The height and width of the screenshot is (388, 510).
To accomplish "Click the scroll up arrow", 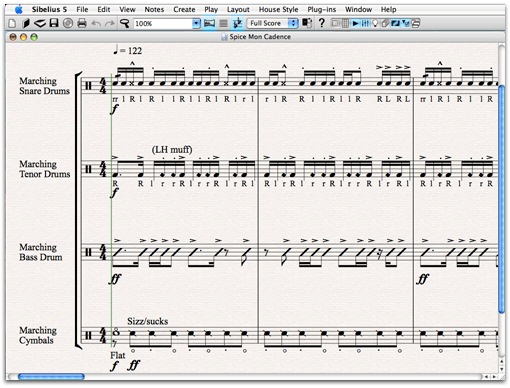I will pyautogui.click(x=501, y=362).
